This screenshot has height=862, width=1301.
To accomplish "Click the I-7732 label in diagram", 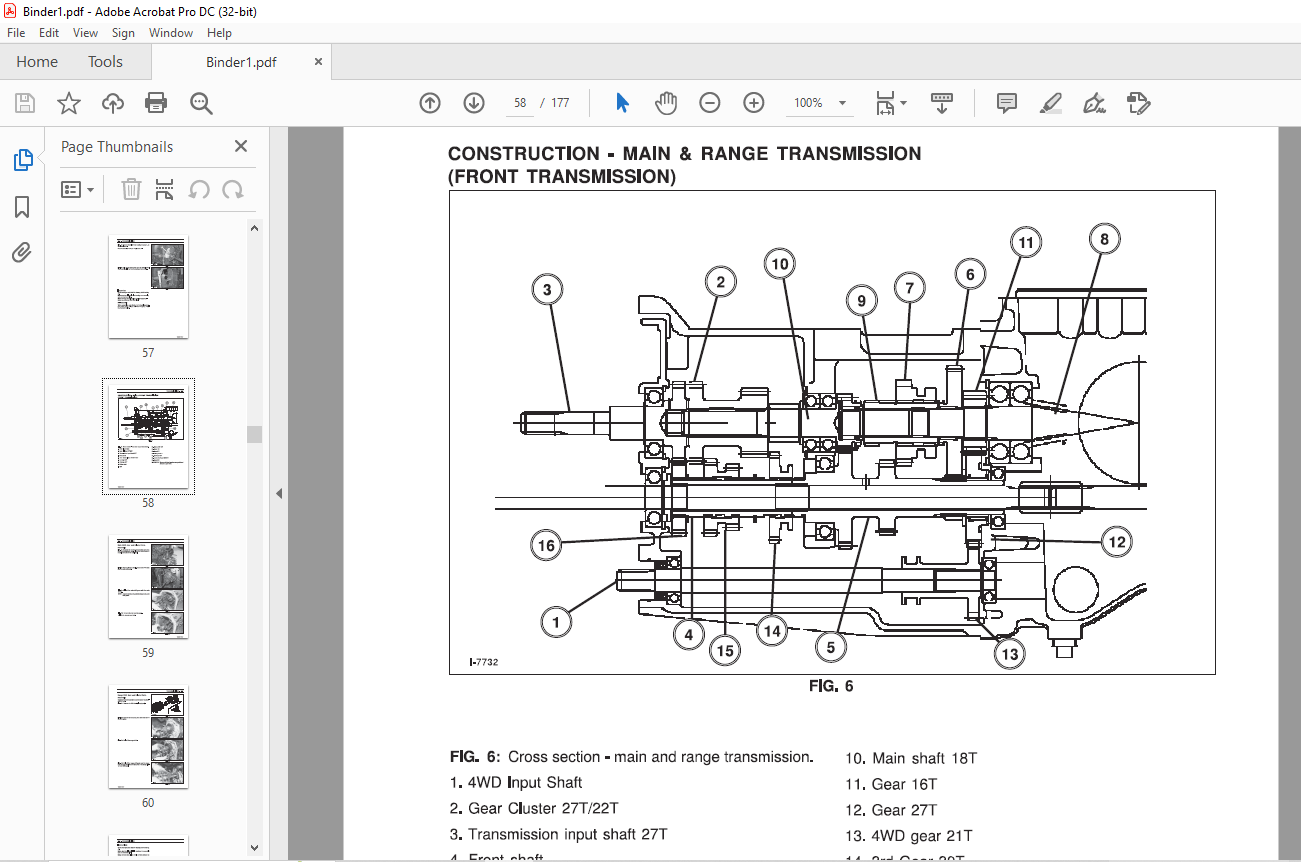I will click(x=483, y=662).
